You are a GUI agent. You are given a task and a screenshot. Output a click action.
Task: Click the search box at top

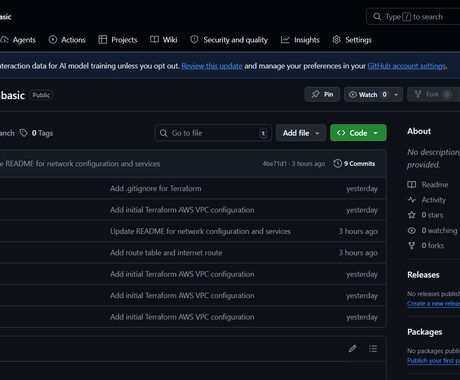pyautogui.click(x=413, y=17)
